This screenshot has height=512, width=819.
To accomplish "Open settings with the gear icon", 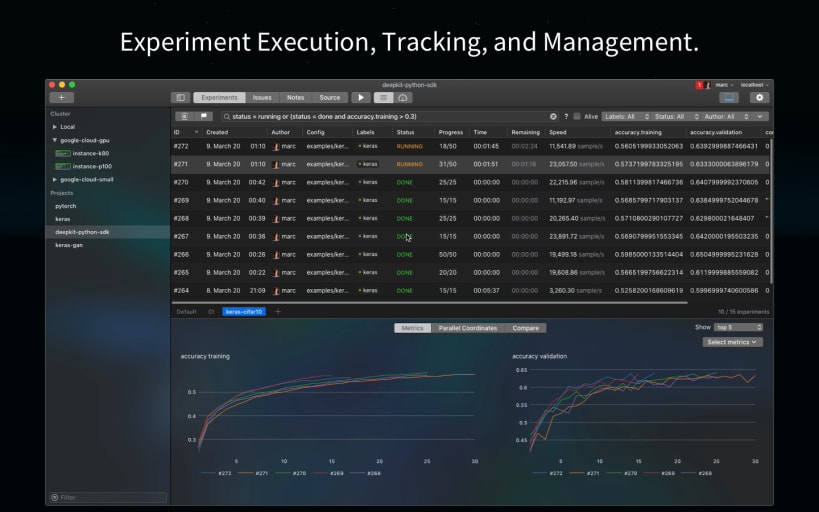I will coord(759,98).
